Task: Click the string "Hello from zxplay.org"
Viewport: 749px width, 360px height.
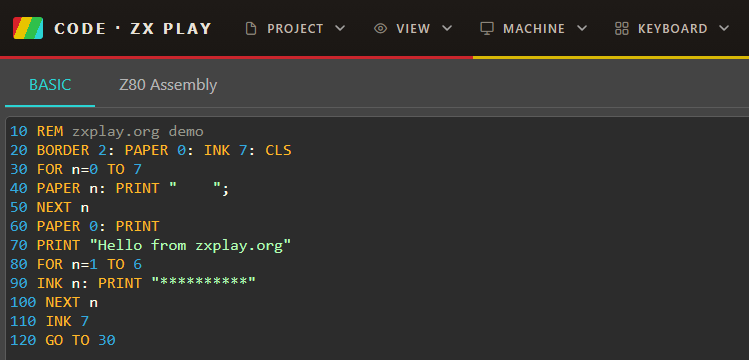Action: [x=190, y=245]
